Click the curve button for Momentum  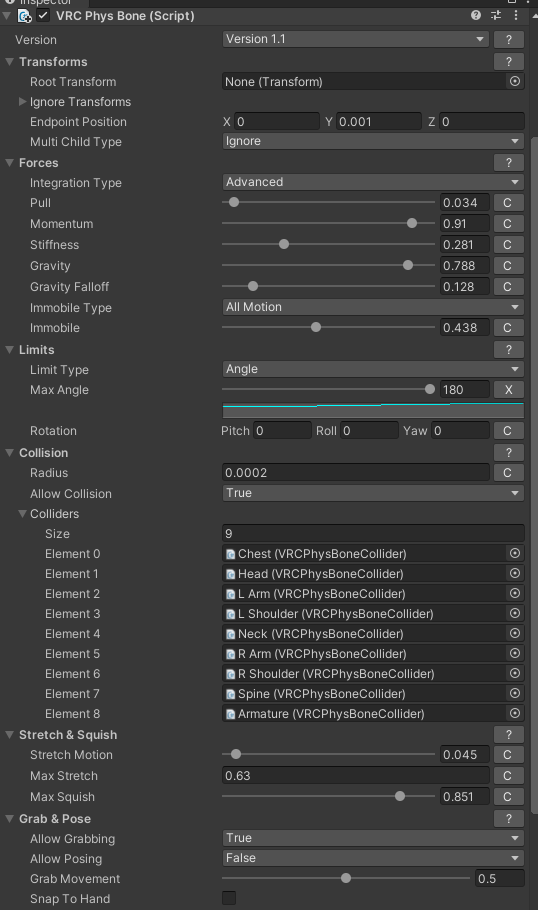509,223
